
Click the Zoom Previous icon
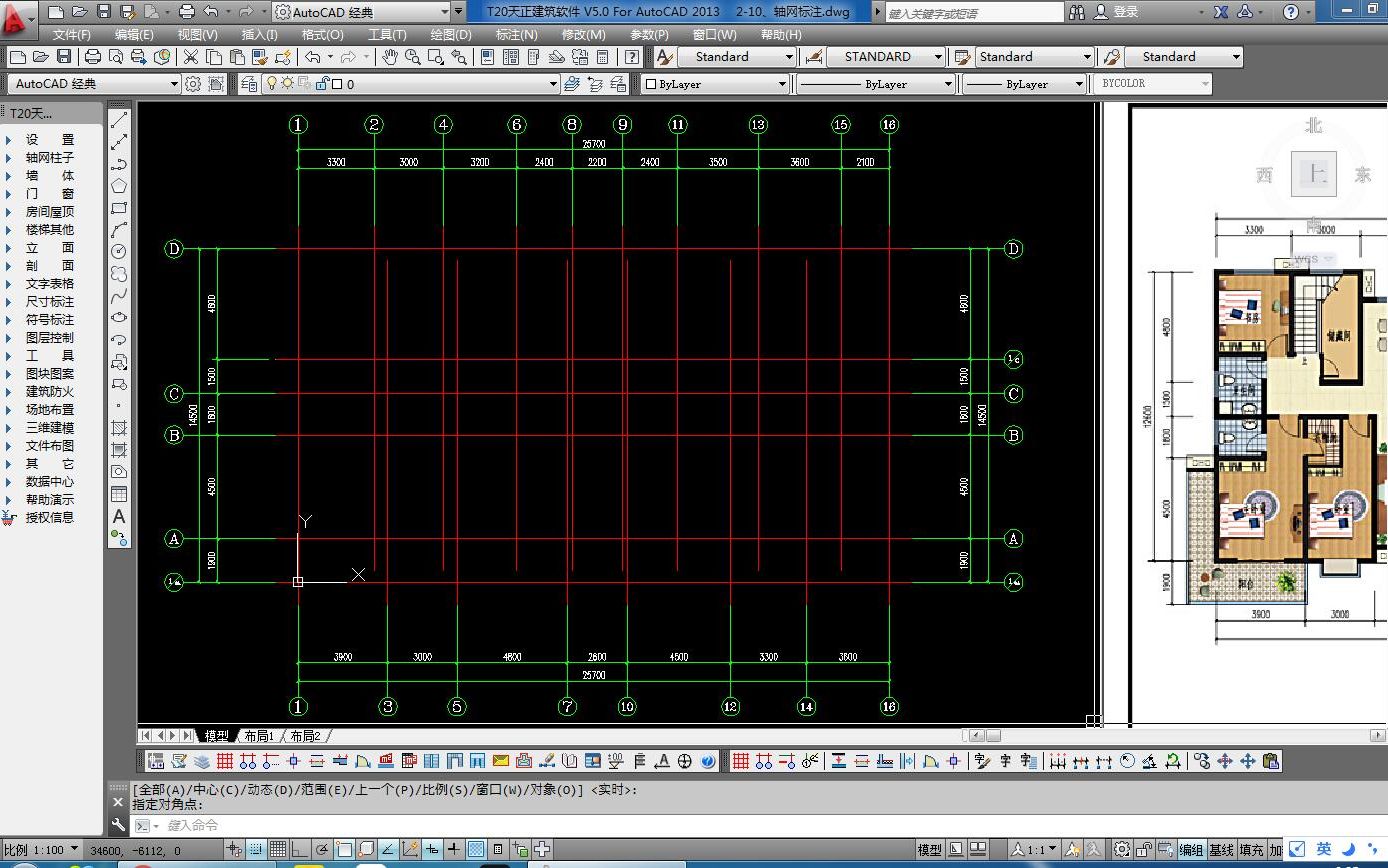click(x=459, y=57)
